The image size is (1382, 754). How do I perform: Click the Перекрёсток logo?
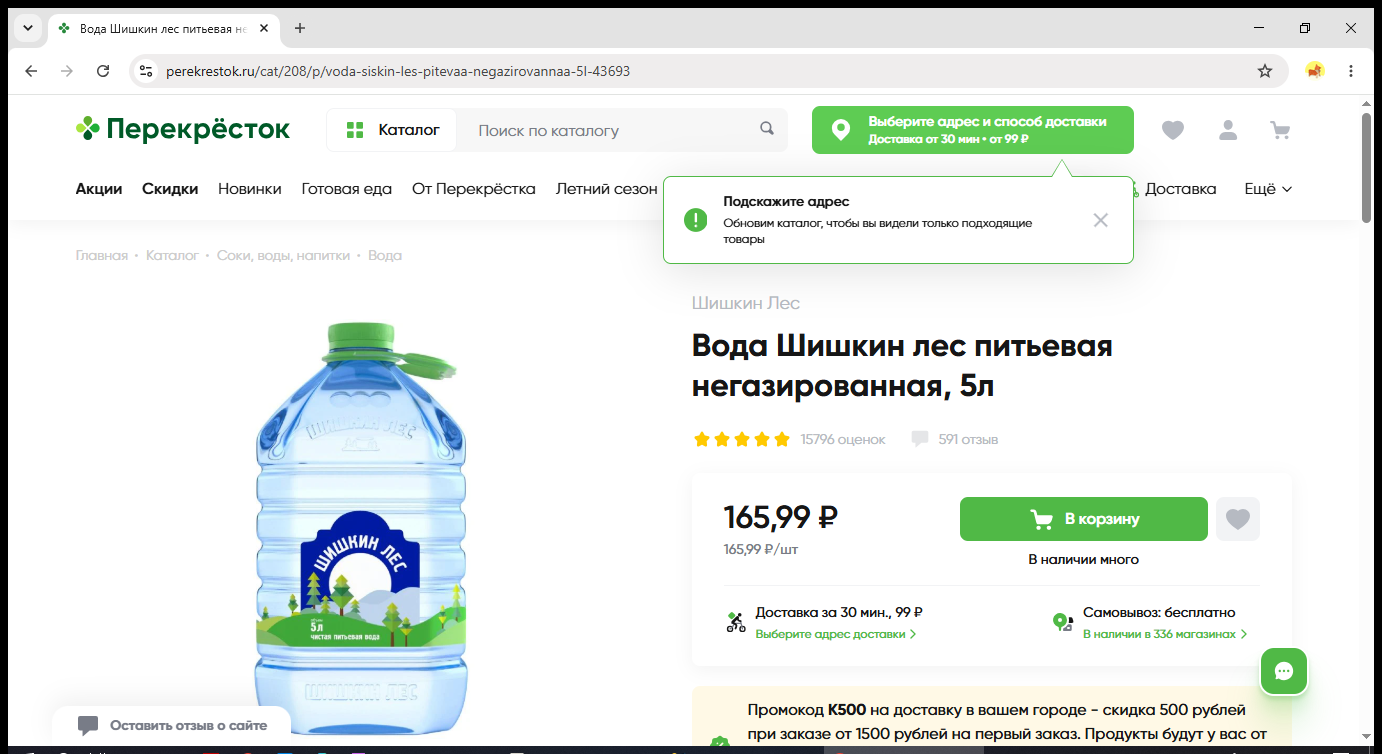[183, 129]
